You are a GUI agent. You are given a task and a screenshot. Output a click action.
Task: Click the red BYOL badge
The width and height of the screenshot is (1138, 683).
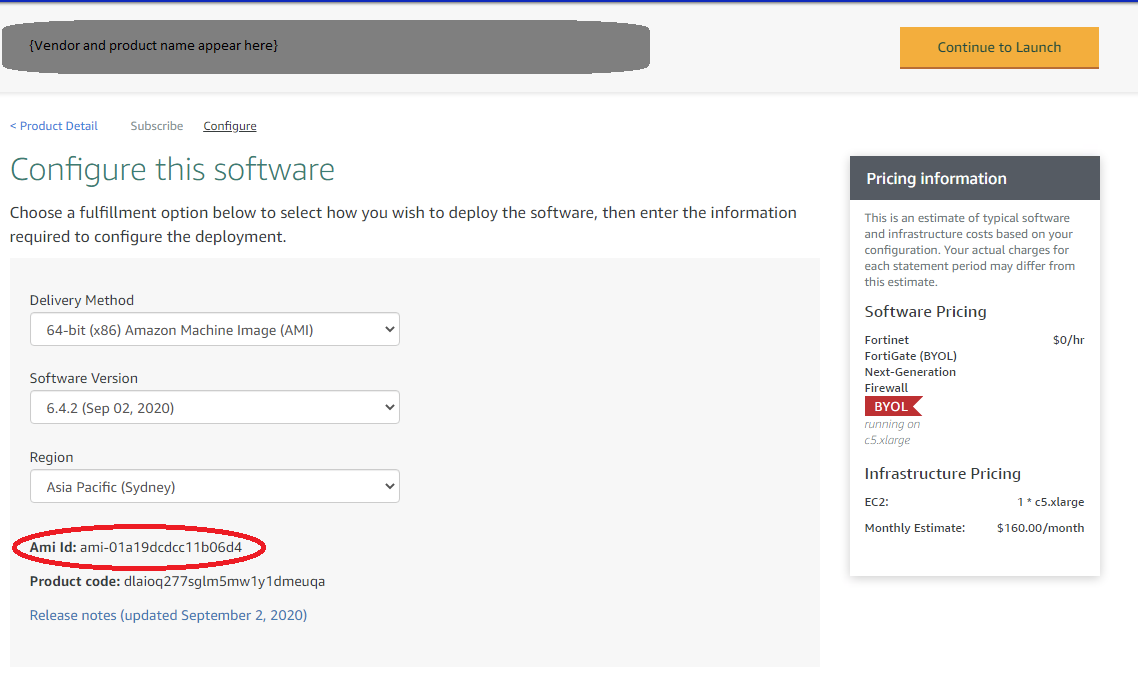click(x=891, y=406)
